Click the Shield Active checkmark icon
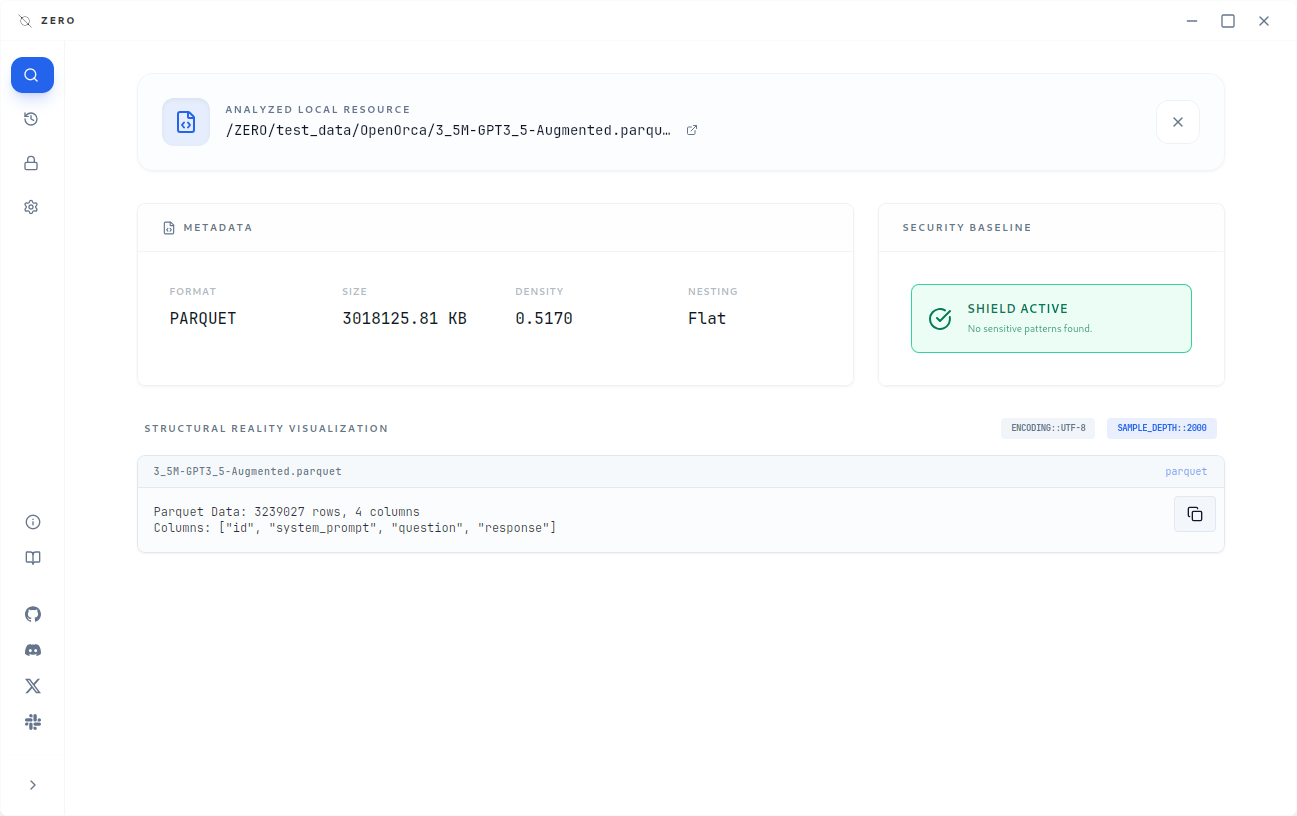The height and width of the screenshot is (816, 1297). tap(940, 318)
